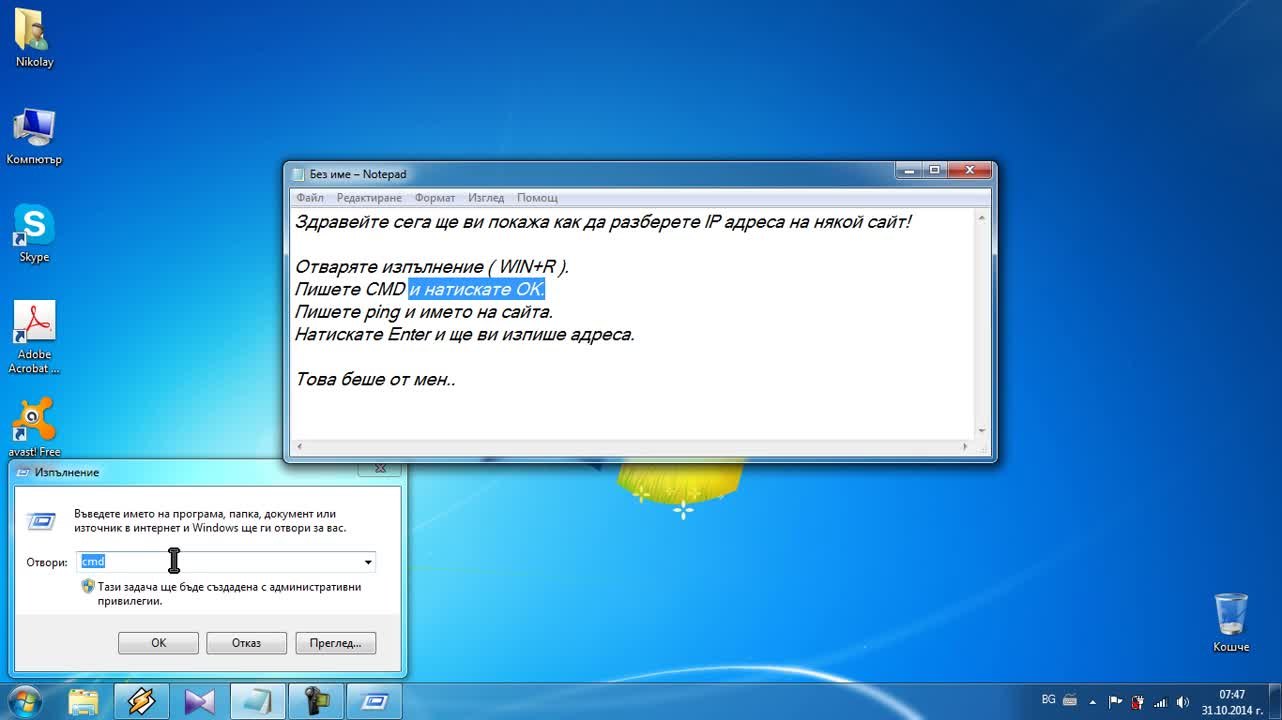
Task: Open the Формат menu in Notepad
Action: pos(434,198)
